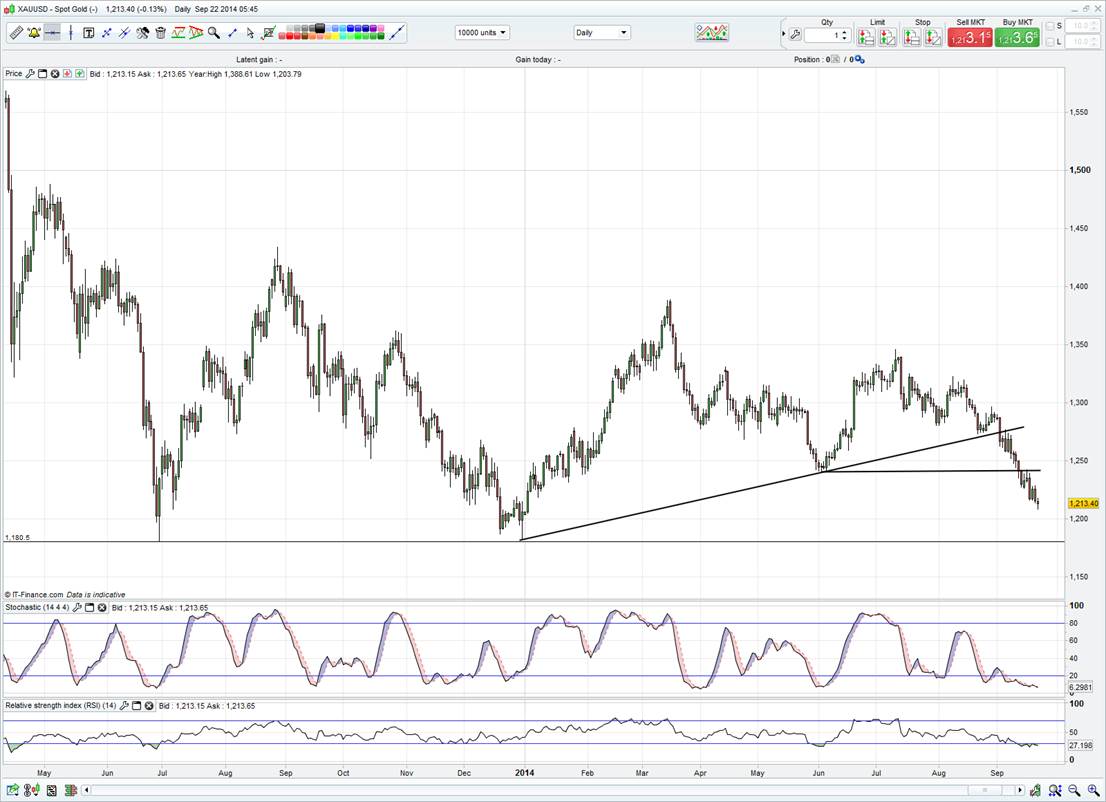Click the alarm bell alert icon
This screenshot has width=1106, height=802.
(x=34, y=33)
